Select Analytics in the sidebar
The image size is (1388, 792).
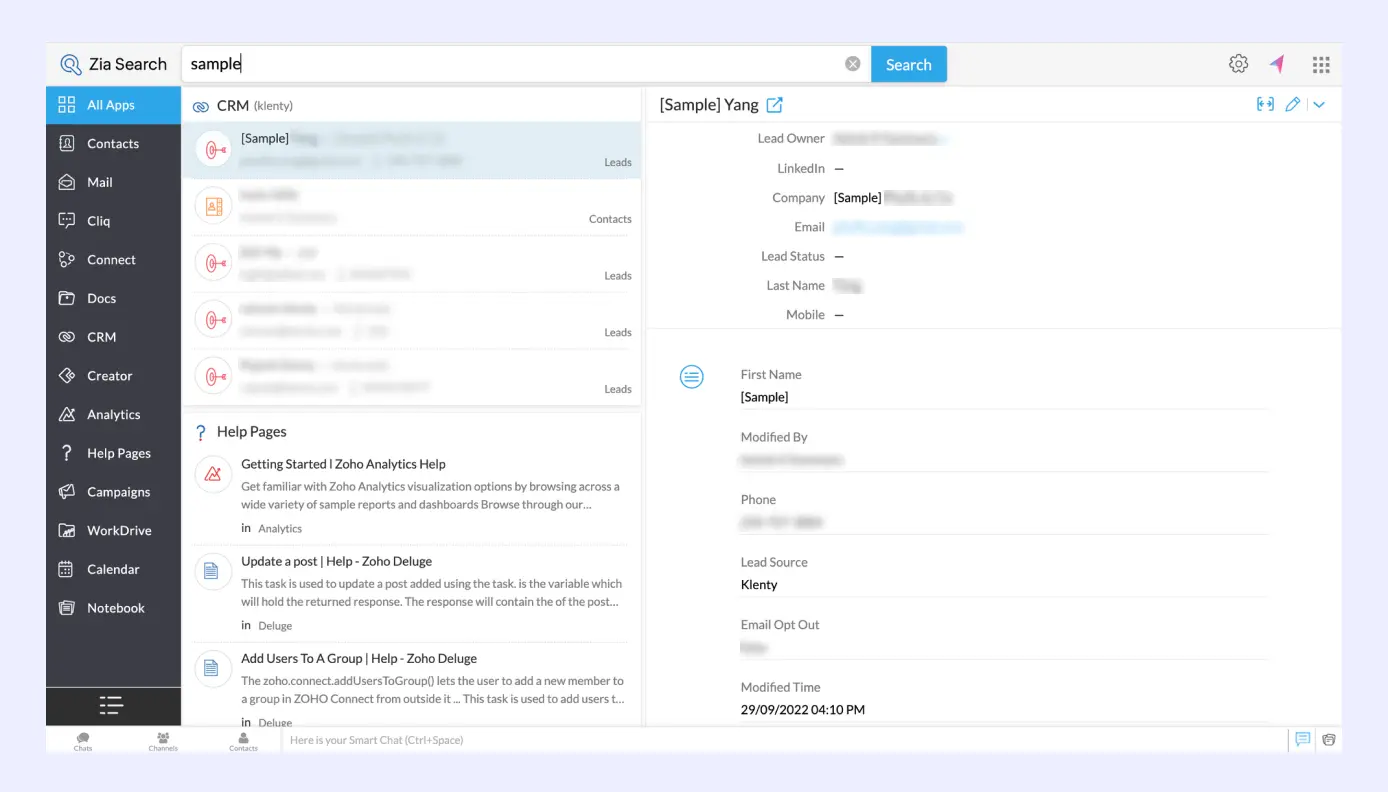click(x=113, y=414)
